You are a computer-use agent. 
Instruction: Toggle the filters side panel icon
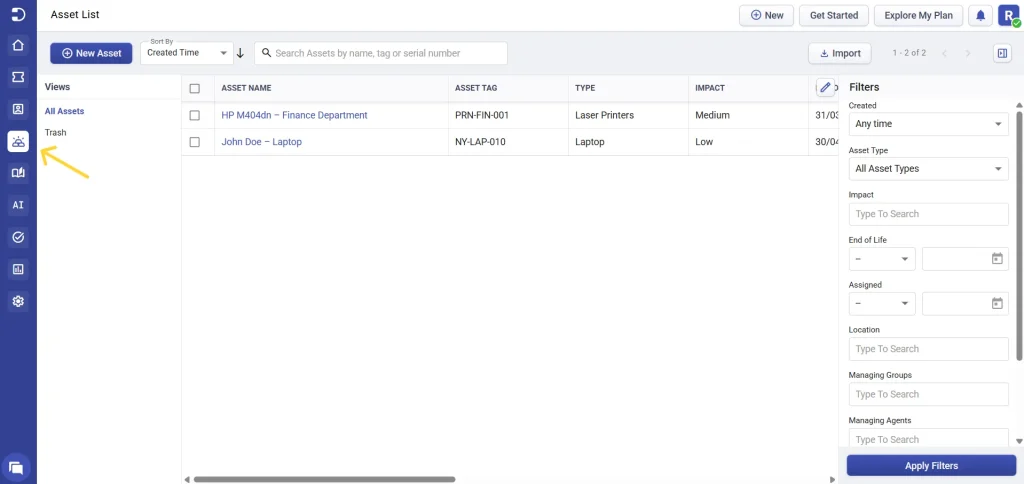(1002, 54)
